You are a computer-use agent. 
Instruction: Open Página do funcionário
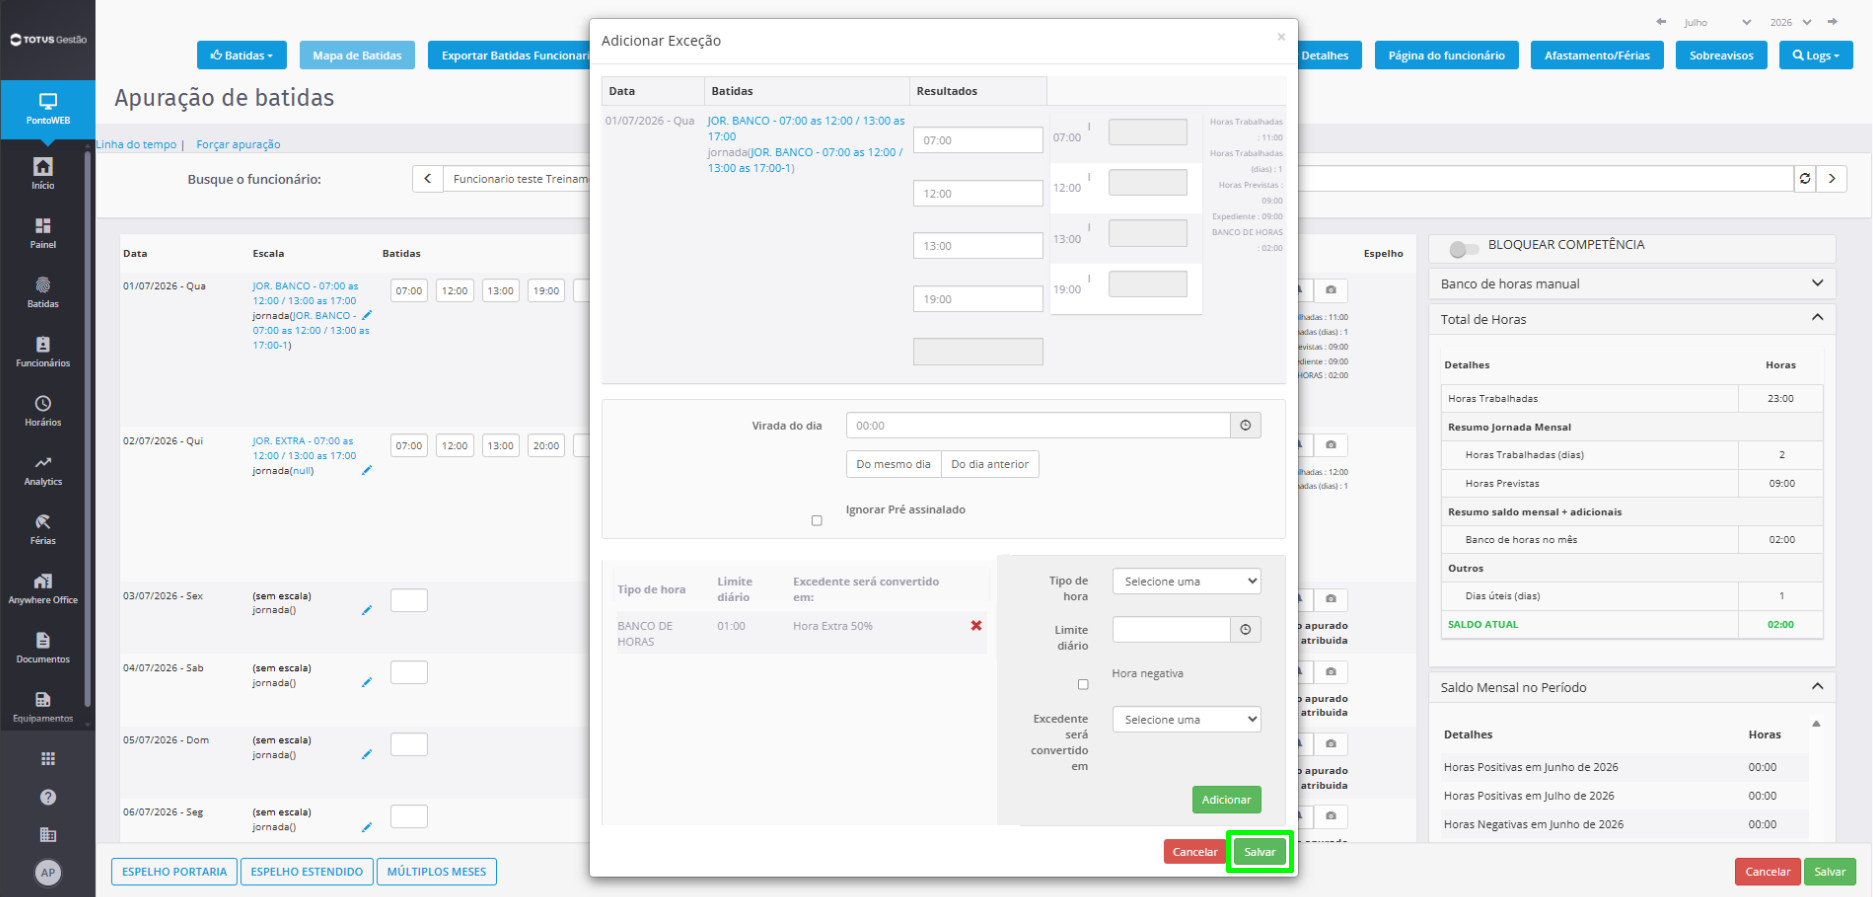(1446, 55)
